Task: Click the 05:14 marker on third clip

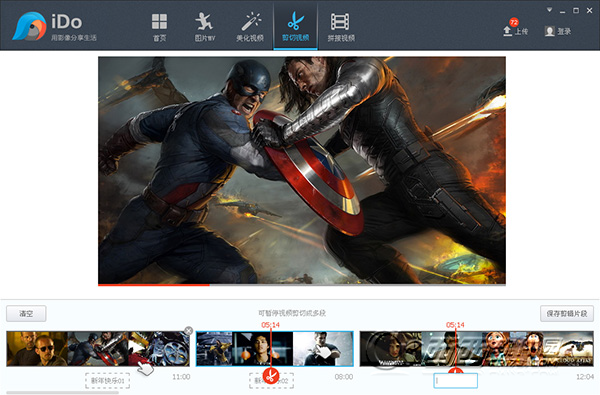Action: pyautogui.click(x=455, y=325)
